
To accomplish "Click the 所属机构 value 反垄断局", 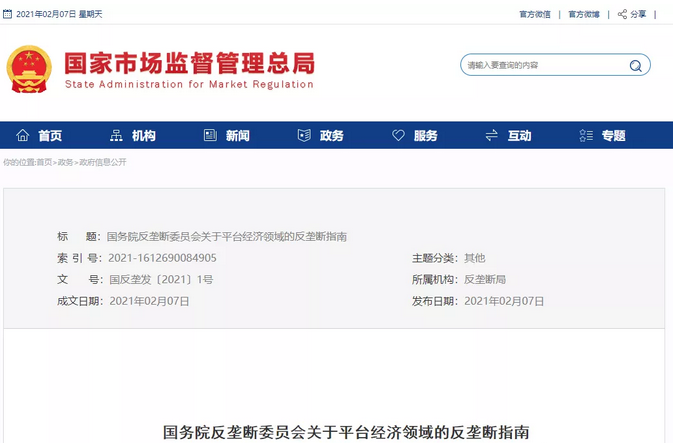I will click(x=485, y=279).
